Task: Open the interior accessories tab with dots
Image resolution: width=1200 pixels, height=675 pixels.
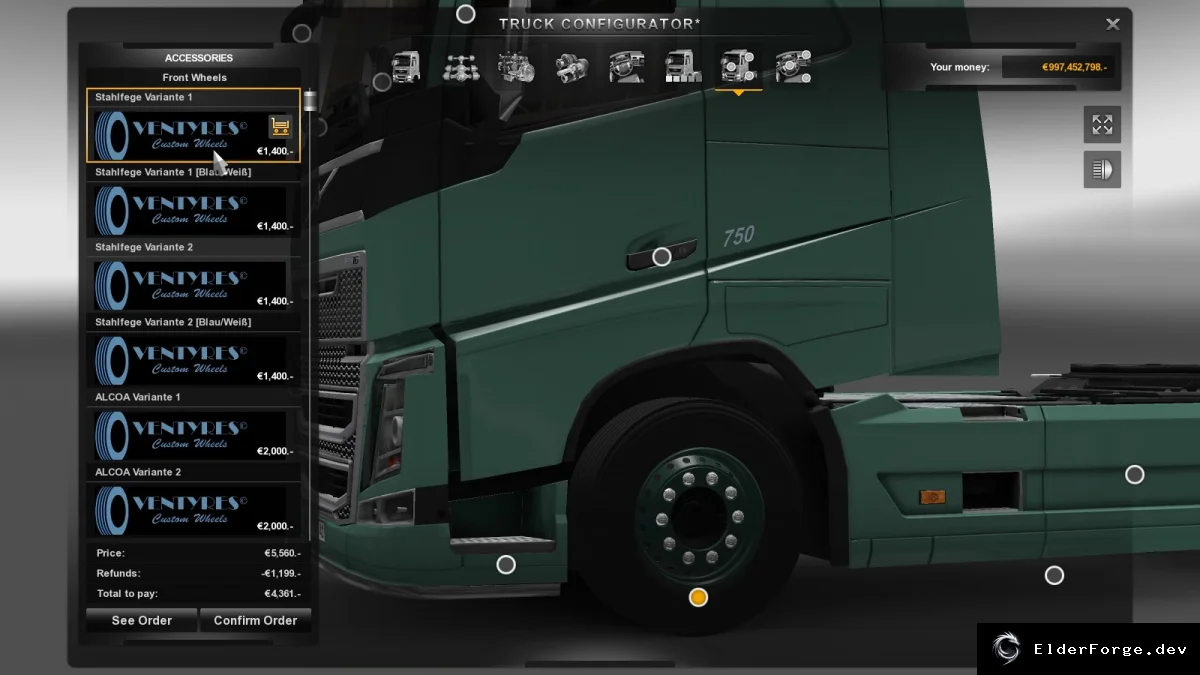Action: (793, 67)
